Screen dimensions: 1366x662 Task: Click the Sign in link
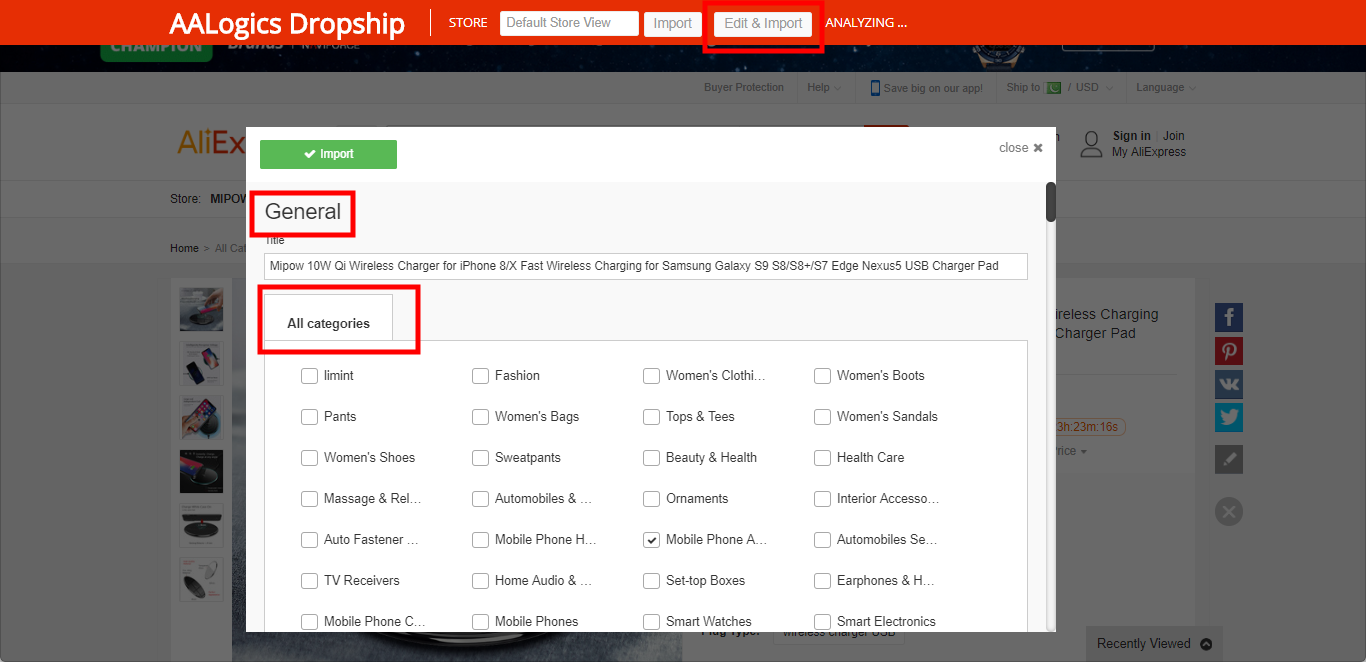tap(1131, 136)
